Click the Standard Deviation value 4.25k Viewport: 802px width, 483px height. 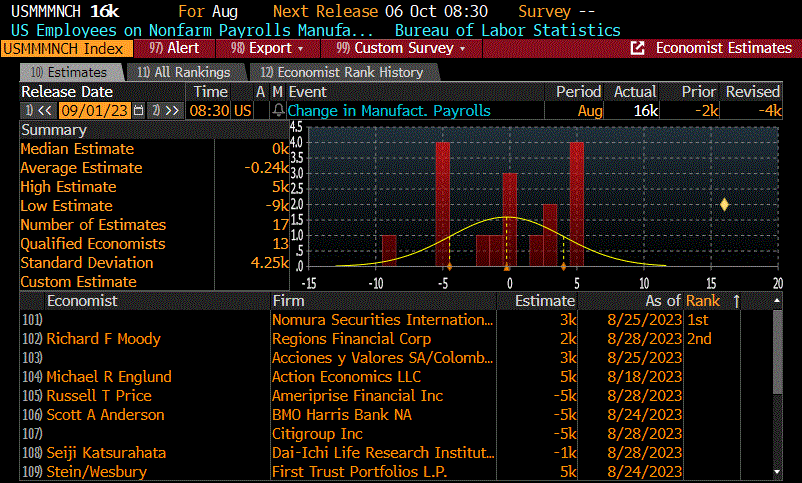(x=270, y=262)
